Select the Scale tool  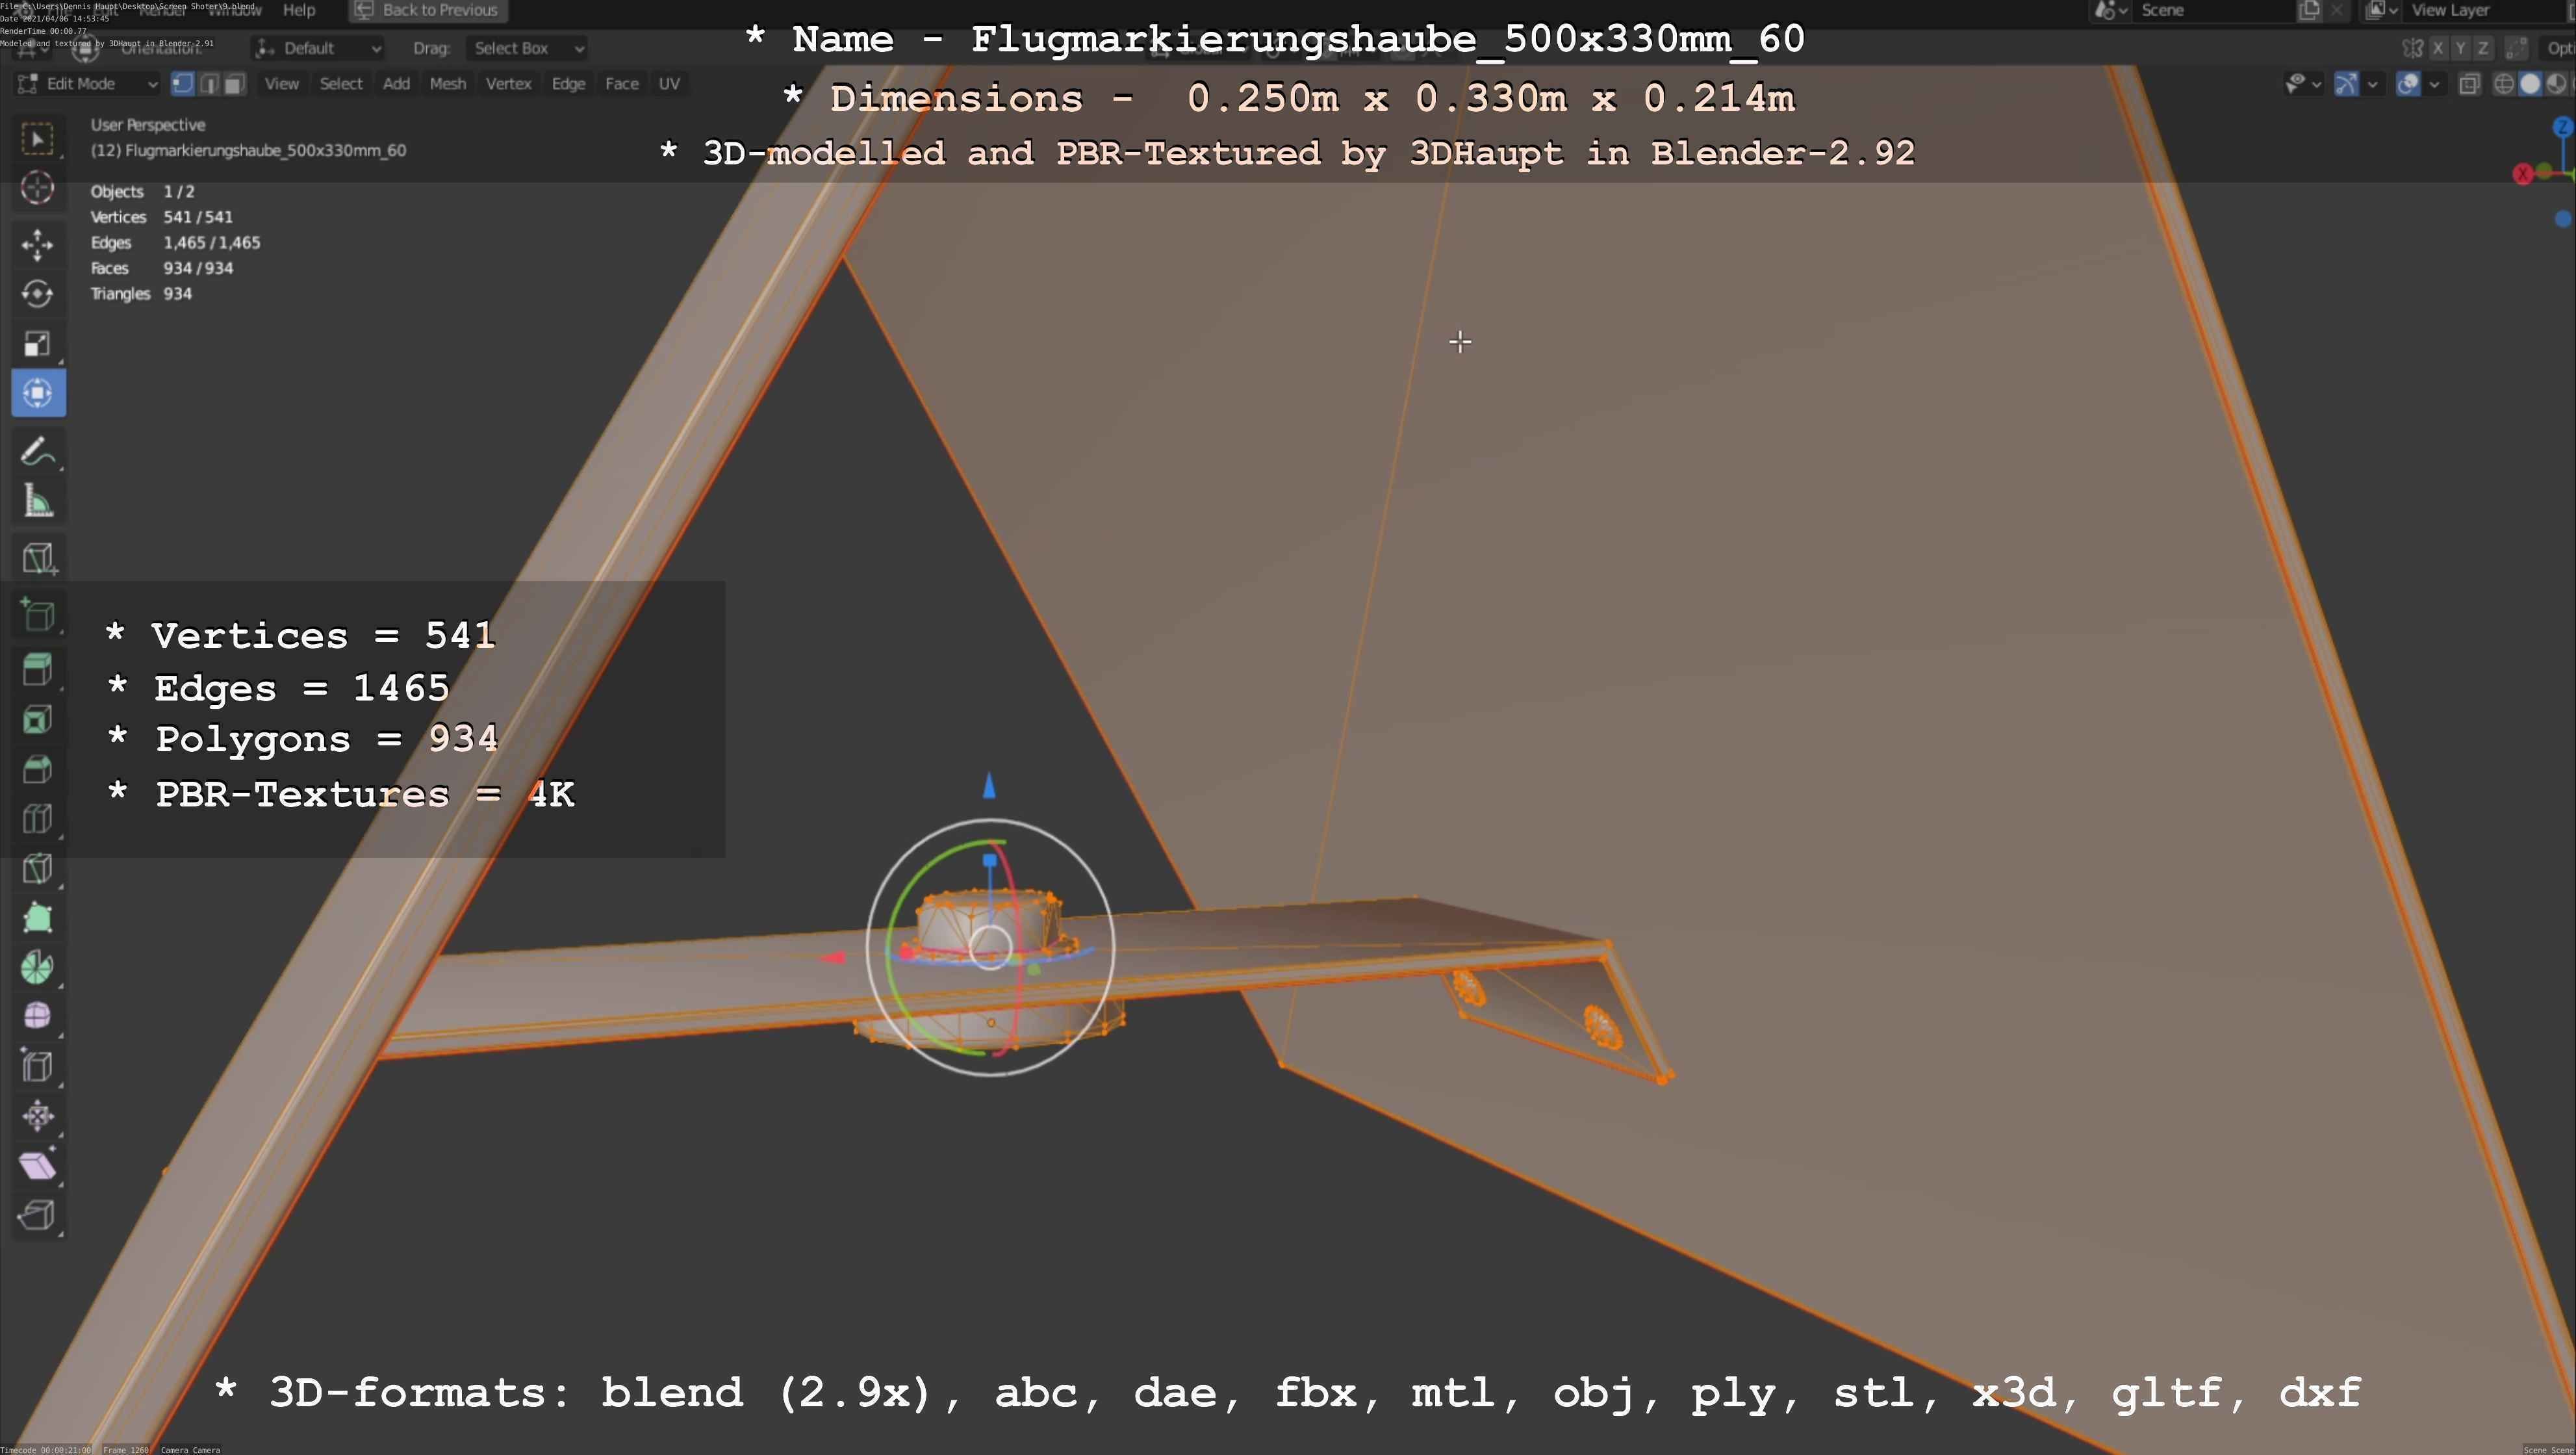coord(38,344)
